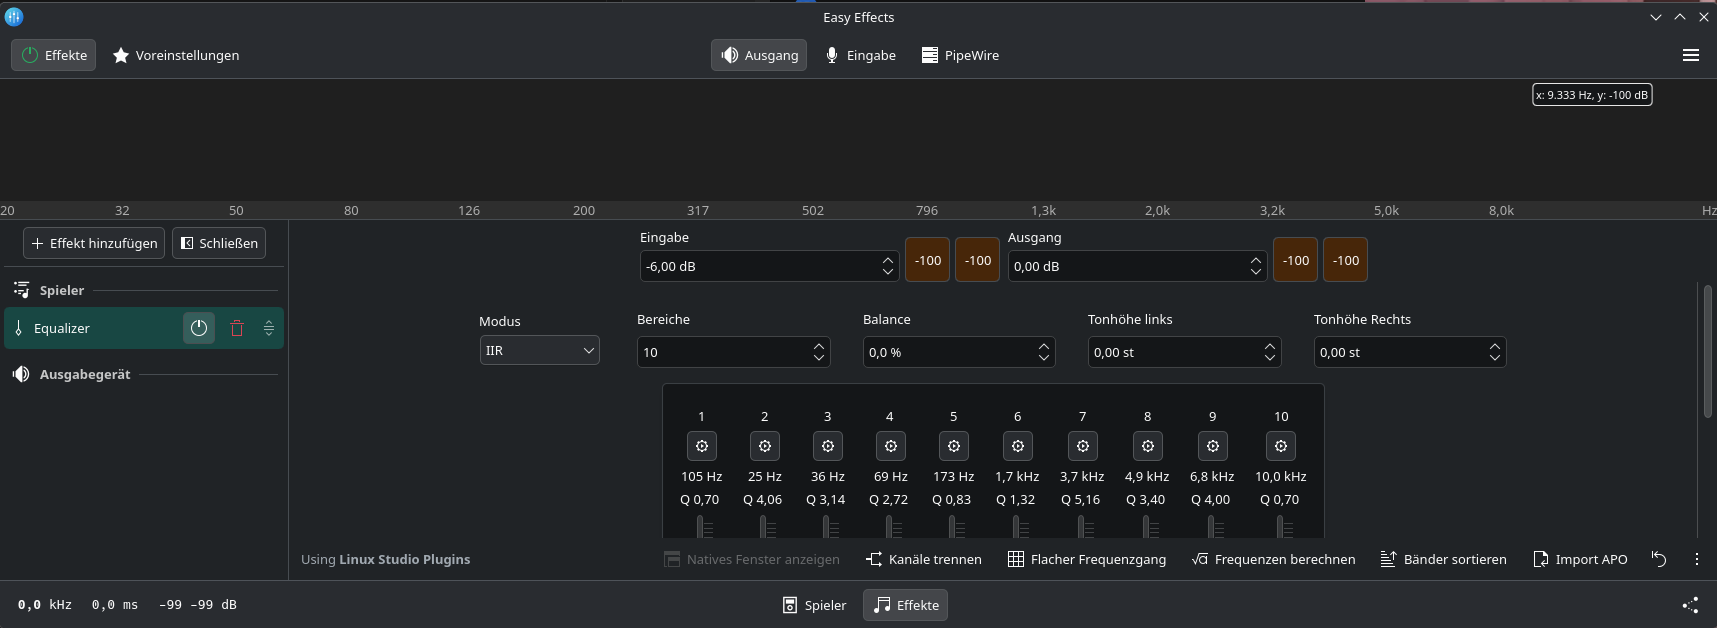Open band 4 settings gear
1717x628 pixels.
pyautogui.click(x=891, y=446)
